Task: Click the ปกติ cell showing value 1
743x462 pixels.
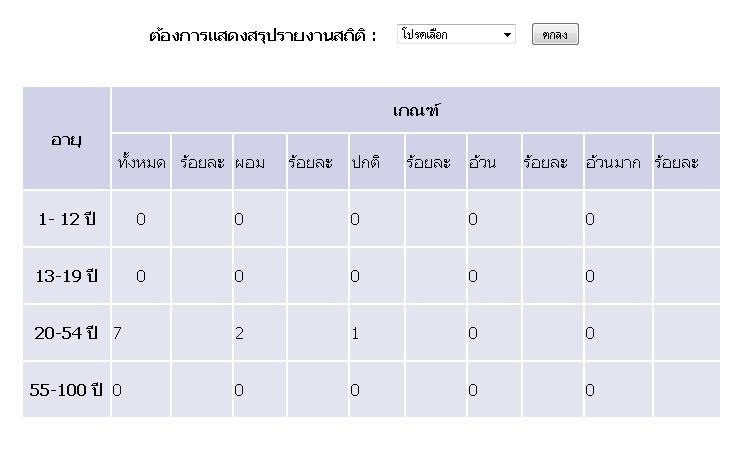Action: (355, 334)
